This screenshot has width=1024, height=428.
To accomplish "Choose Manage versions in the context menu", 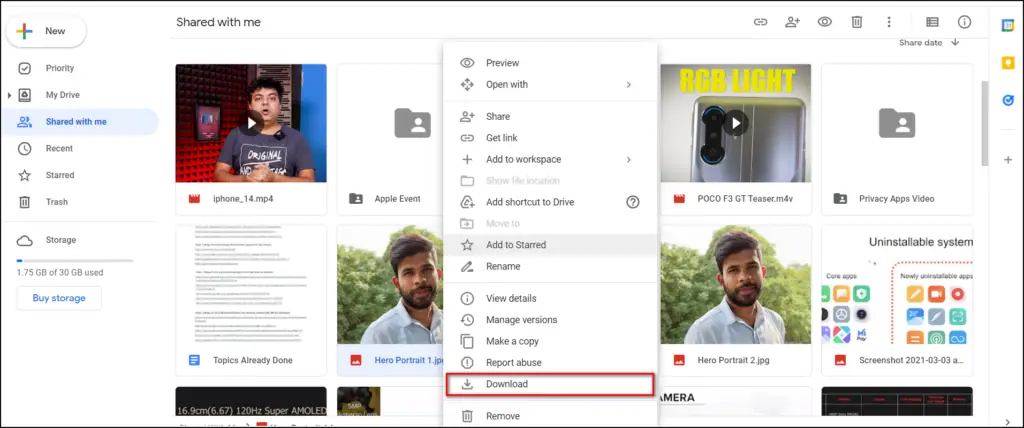I will (x=550, y=320).
